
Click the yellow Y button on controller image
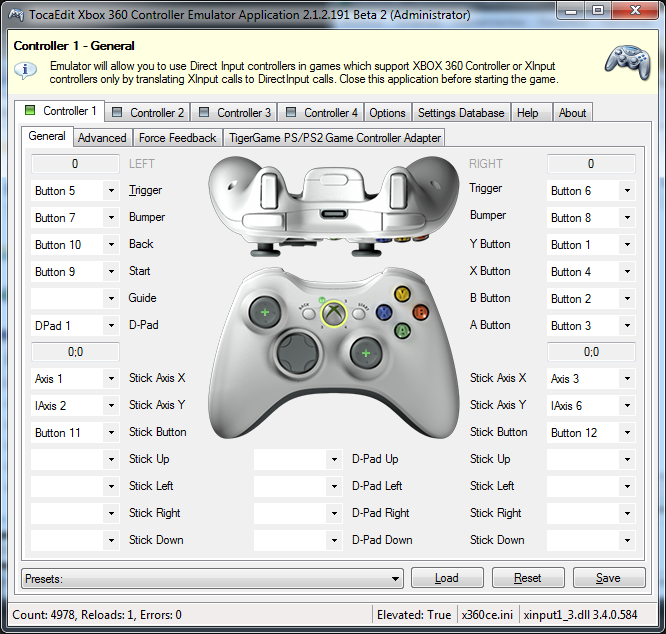click(x=402, y=294)
